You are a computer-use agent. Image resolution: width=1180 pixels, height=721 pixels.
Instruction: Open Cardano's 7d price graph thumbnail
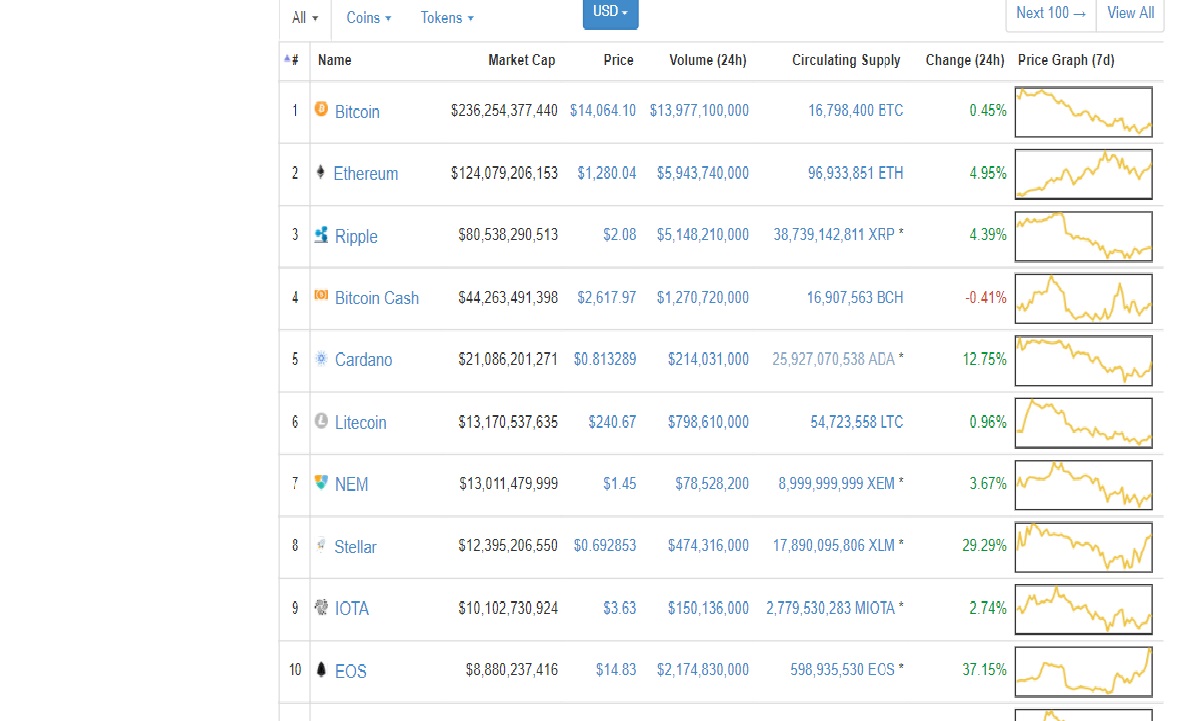point(1083,360)
